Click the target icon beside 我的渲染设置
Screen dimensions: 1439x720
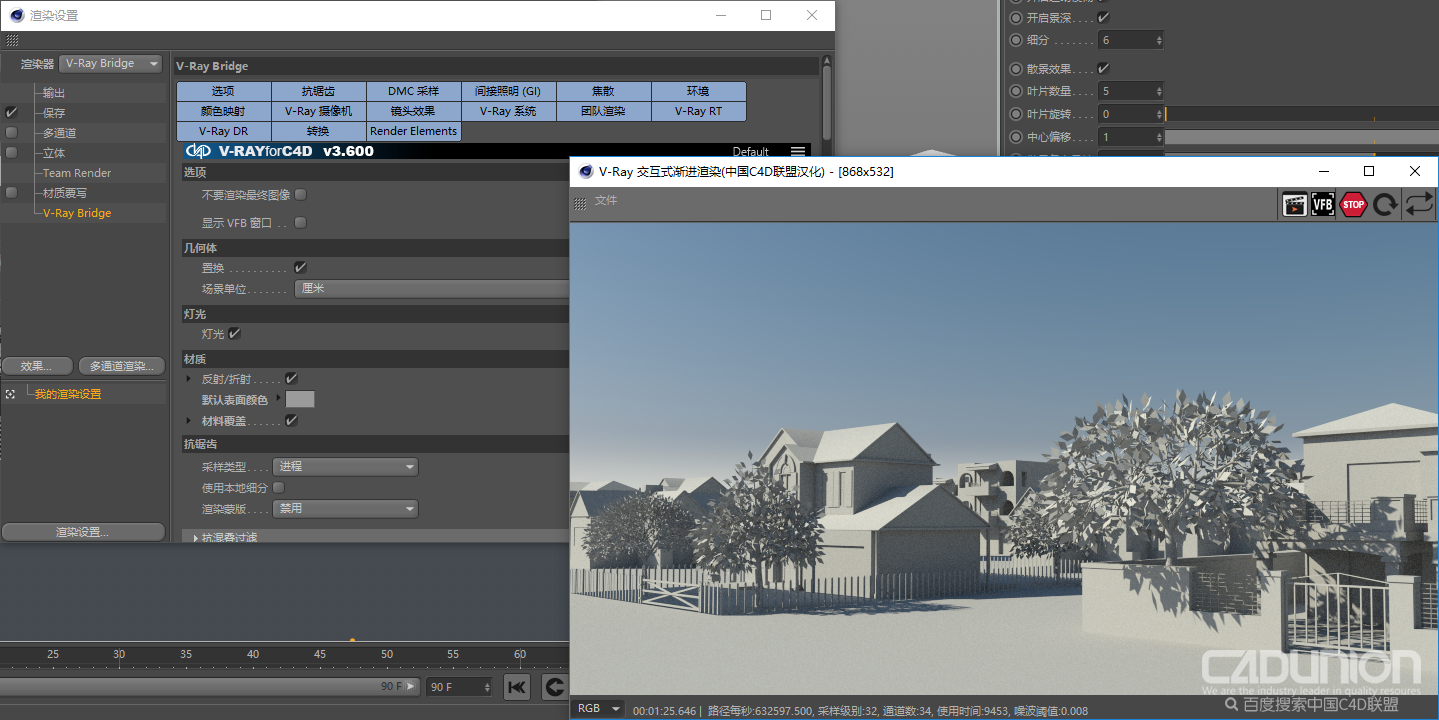[x=10, y=394]
